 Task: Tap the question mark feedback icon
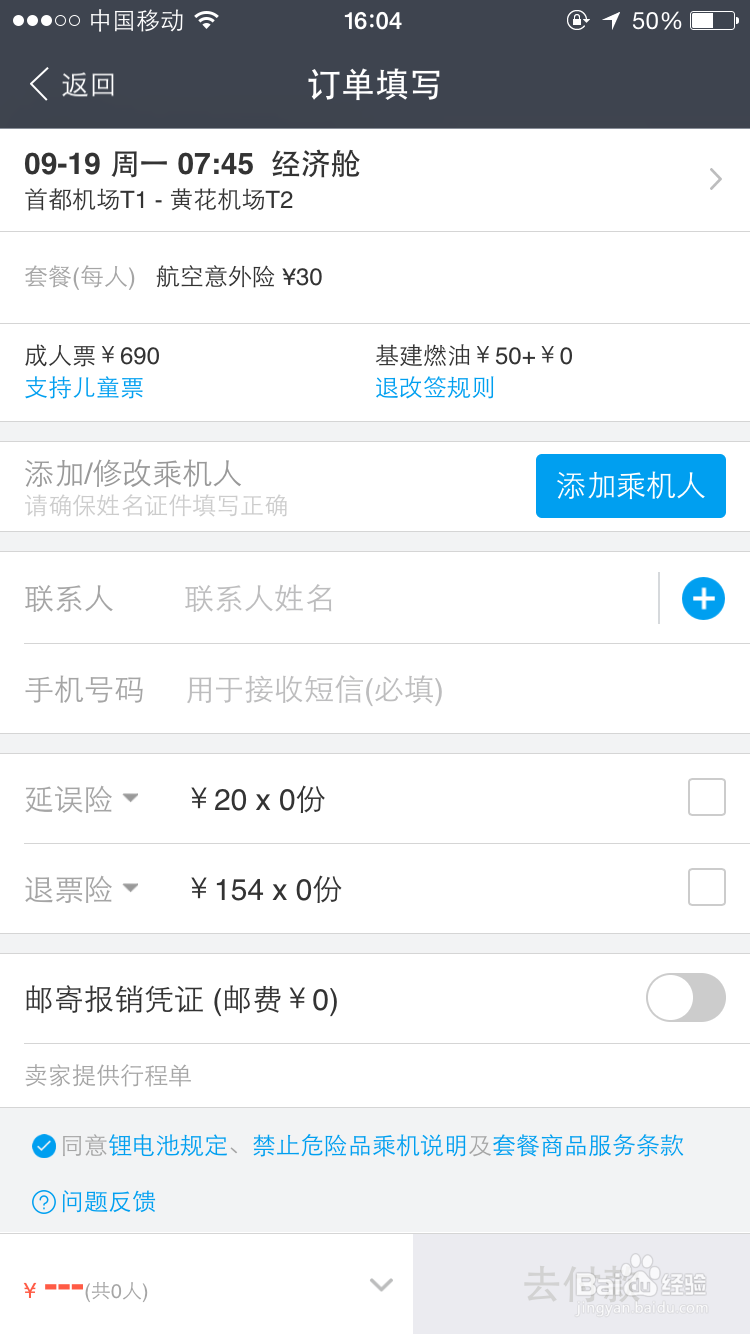(x=43, y=1202)
